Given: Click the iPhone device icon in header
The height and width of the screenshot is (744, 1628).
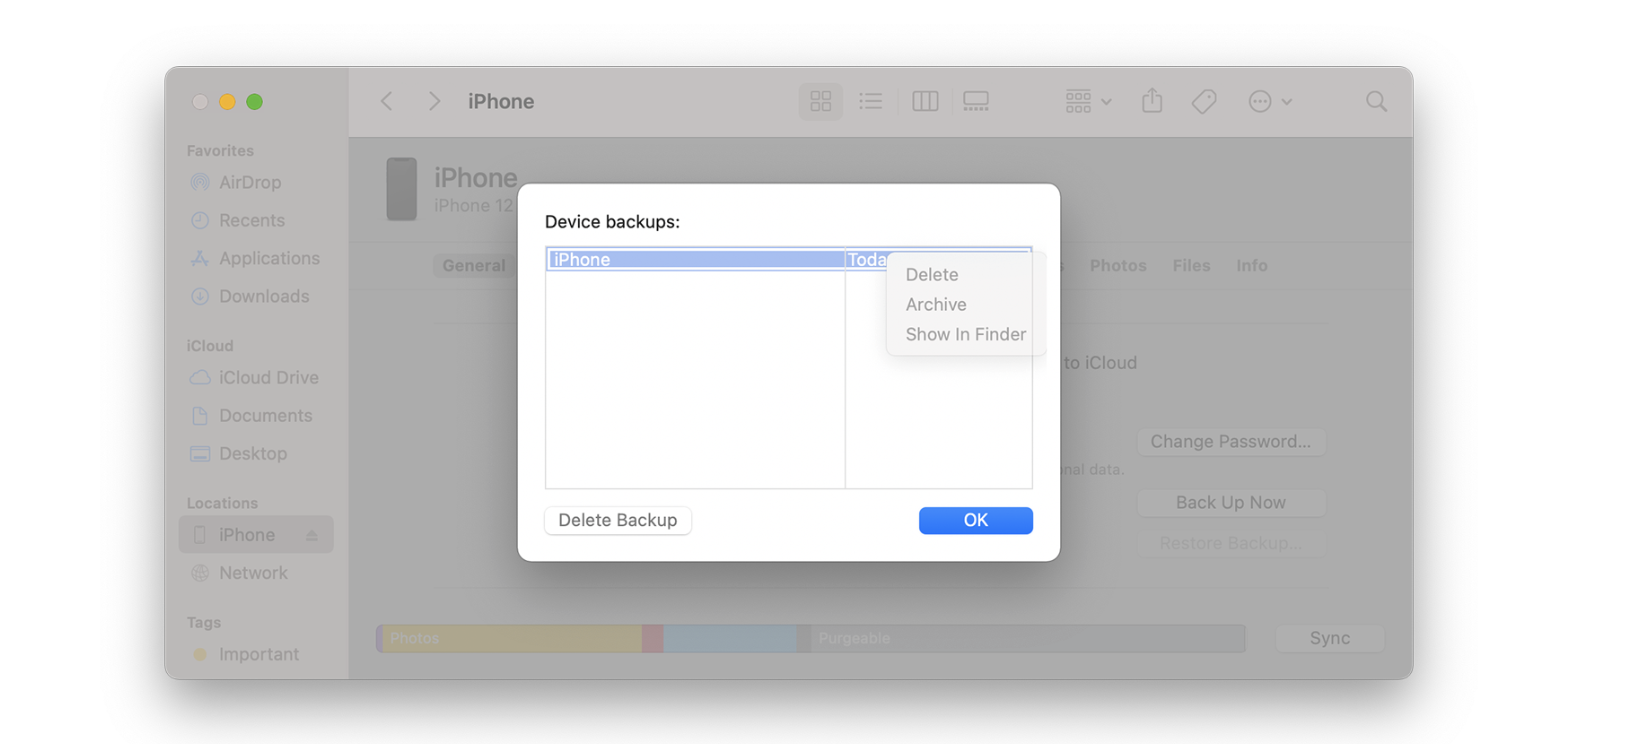Looking at the screenshot, I should [402, 189].
